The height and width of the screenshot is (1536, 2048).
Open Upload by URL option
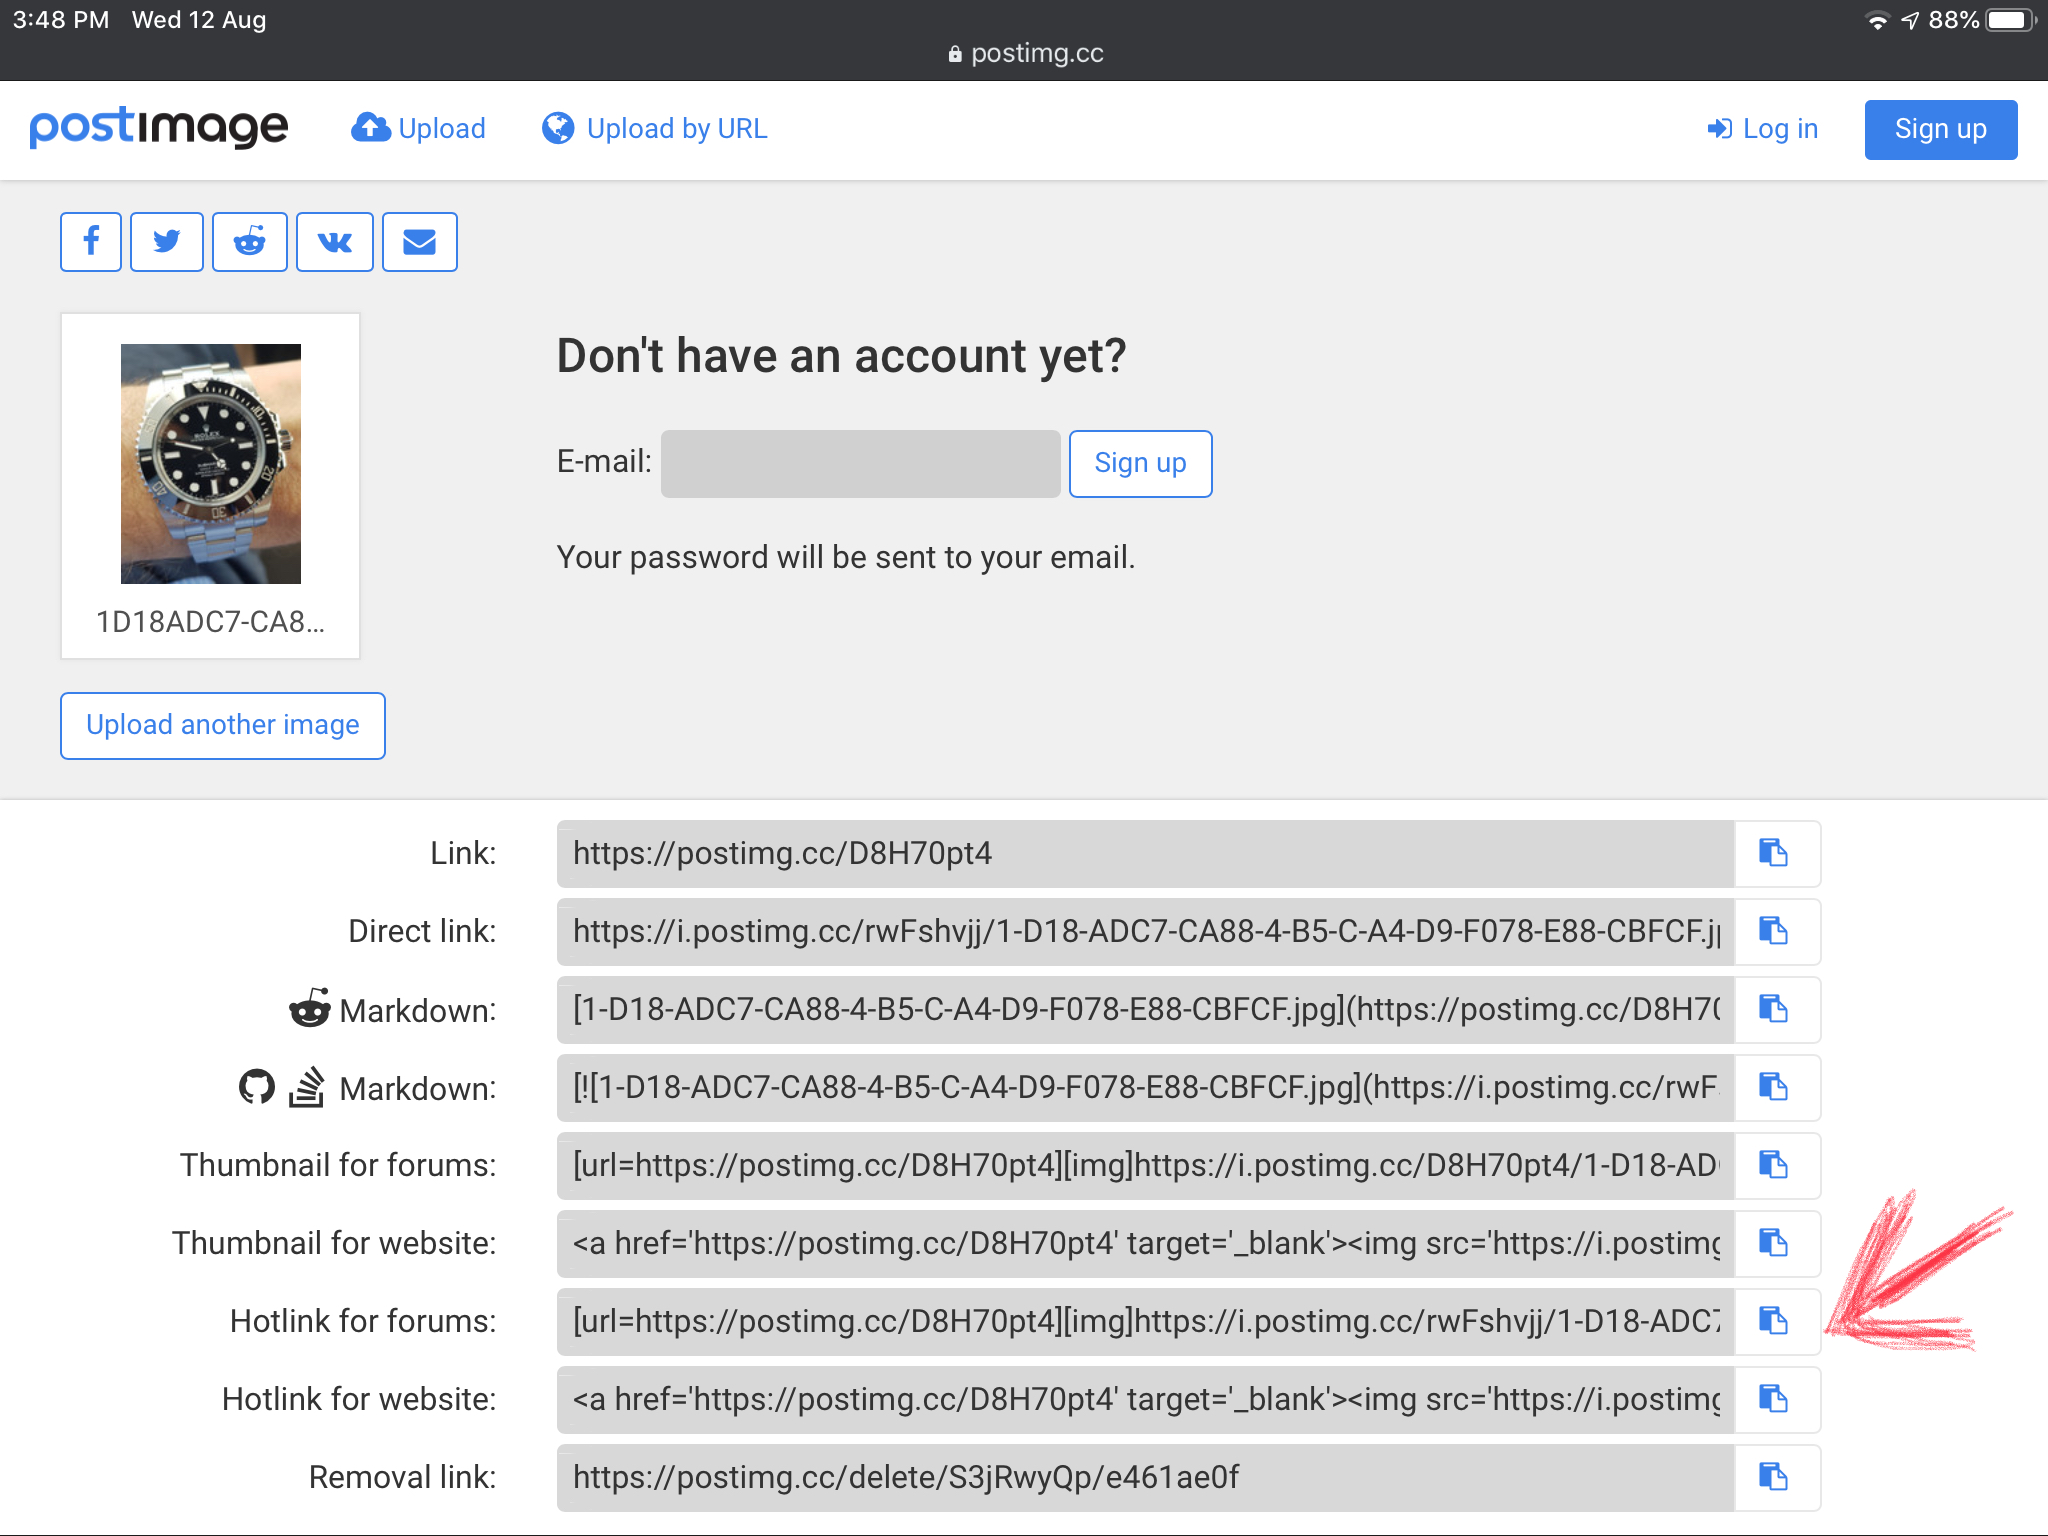pyautogui.click(x=656, y=129)
